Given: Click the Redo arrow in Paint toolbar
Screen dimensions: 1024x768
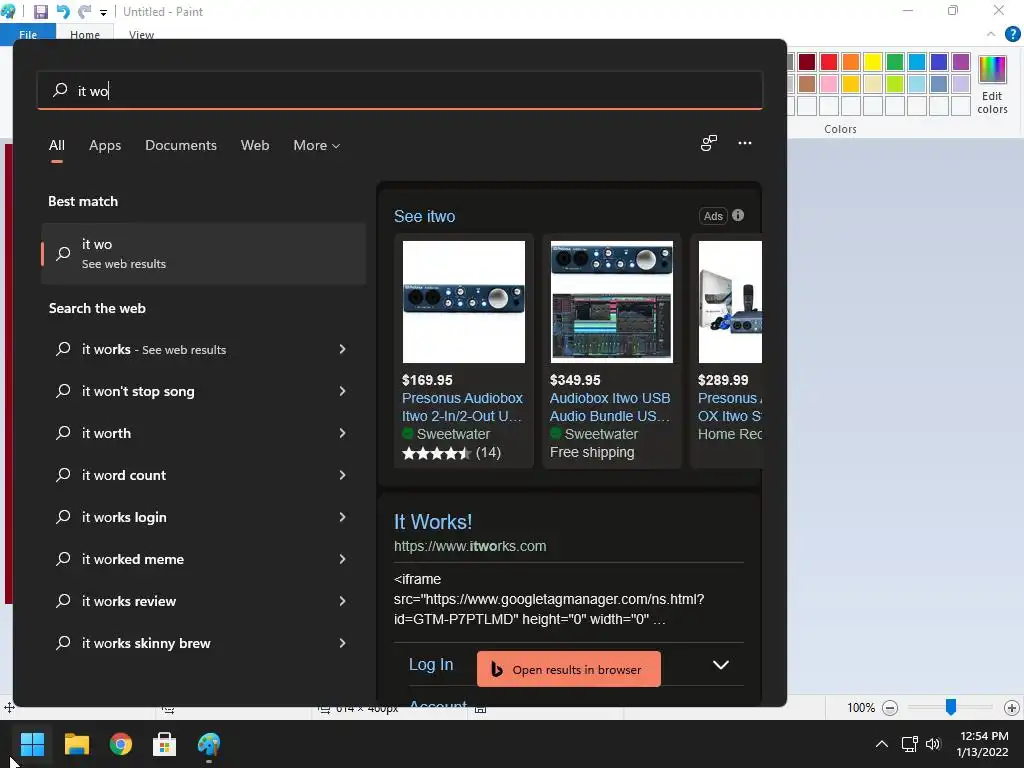Looking at the screenshot, I should click(x=84, y=11).
